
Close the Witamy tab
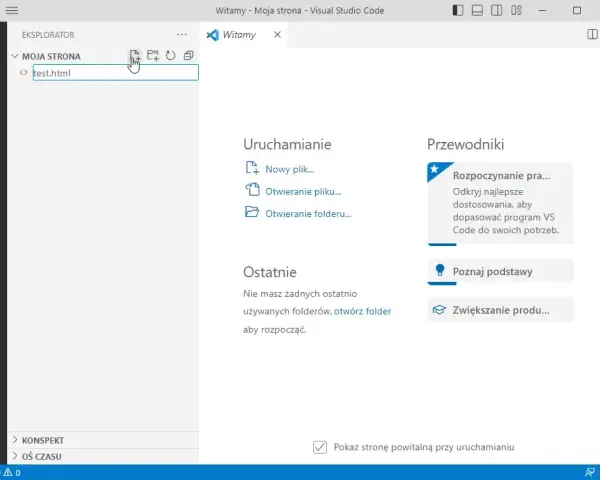pos(277,35)
